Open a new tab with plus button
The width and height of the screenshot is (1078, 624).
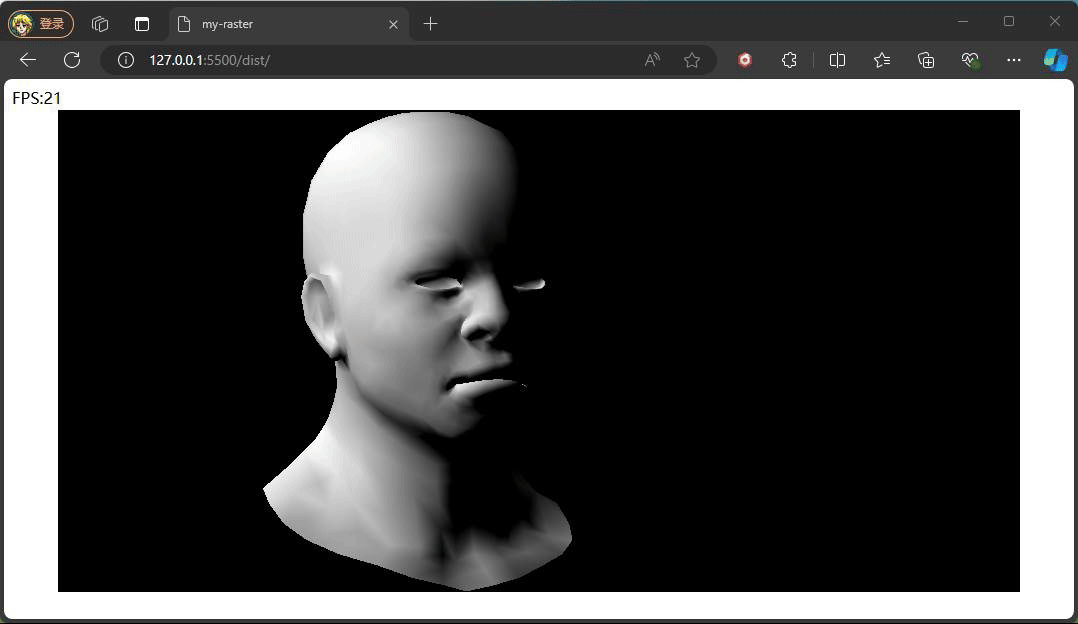(x=431, y=24)
